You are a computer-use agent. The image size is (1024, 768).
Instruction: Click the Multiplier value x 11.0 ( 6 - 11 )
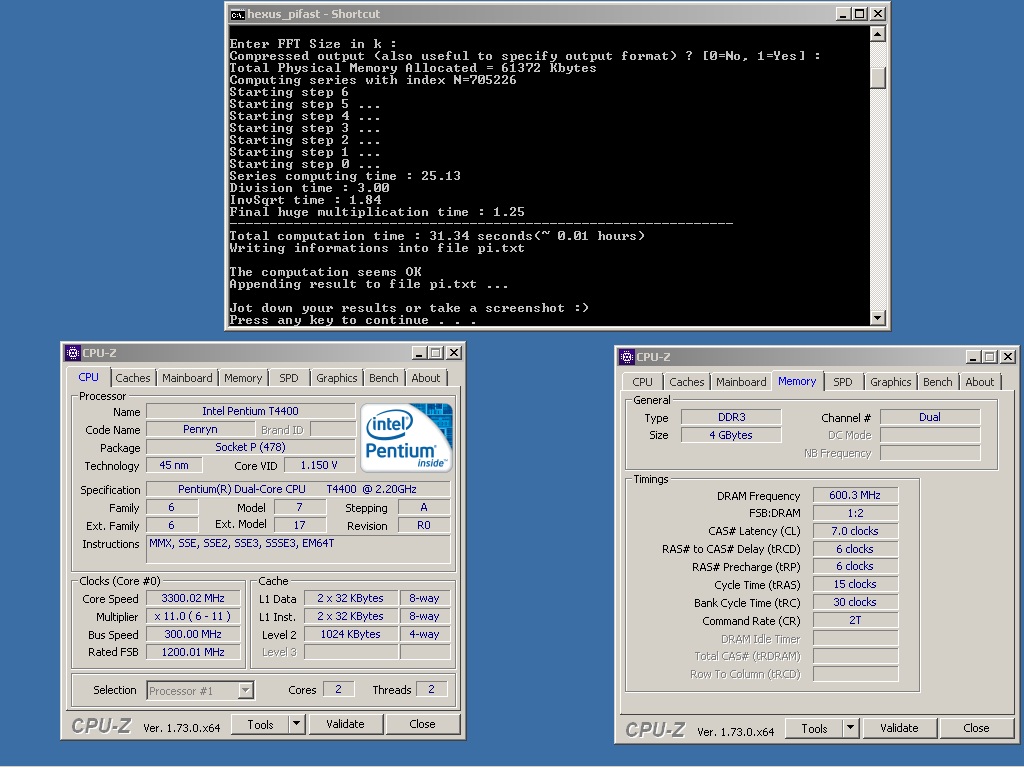pyautogui.click(x=193, y=616)
